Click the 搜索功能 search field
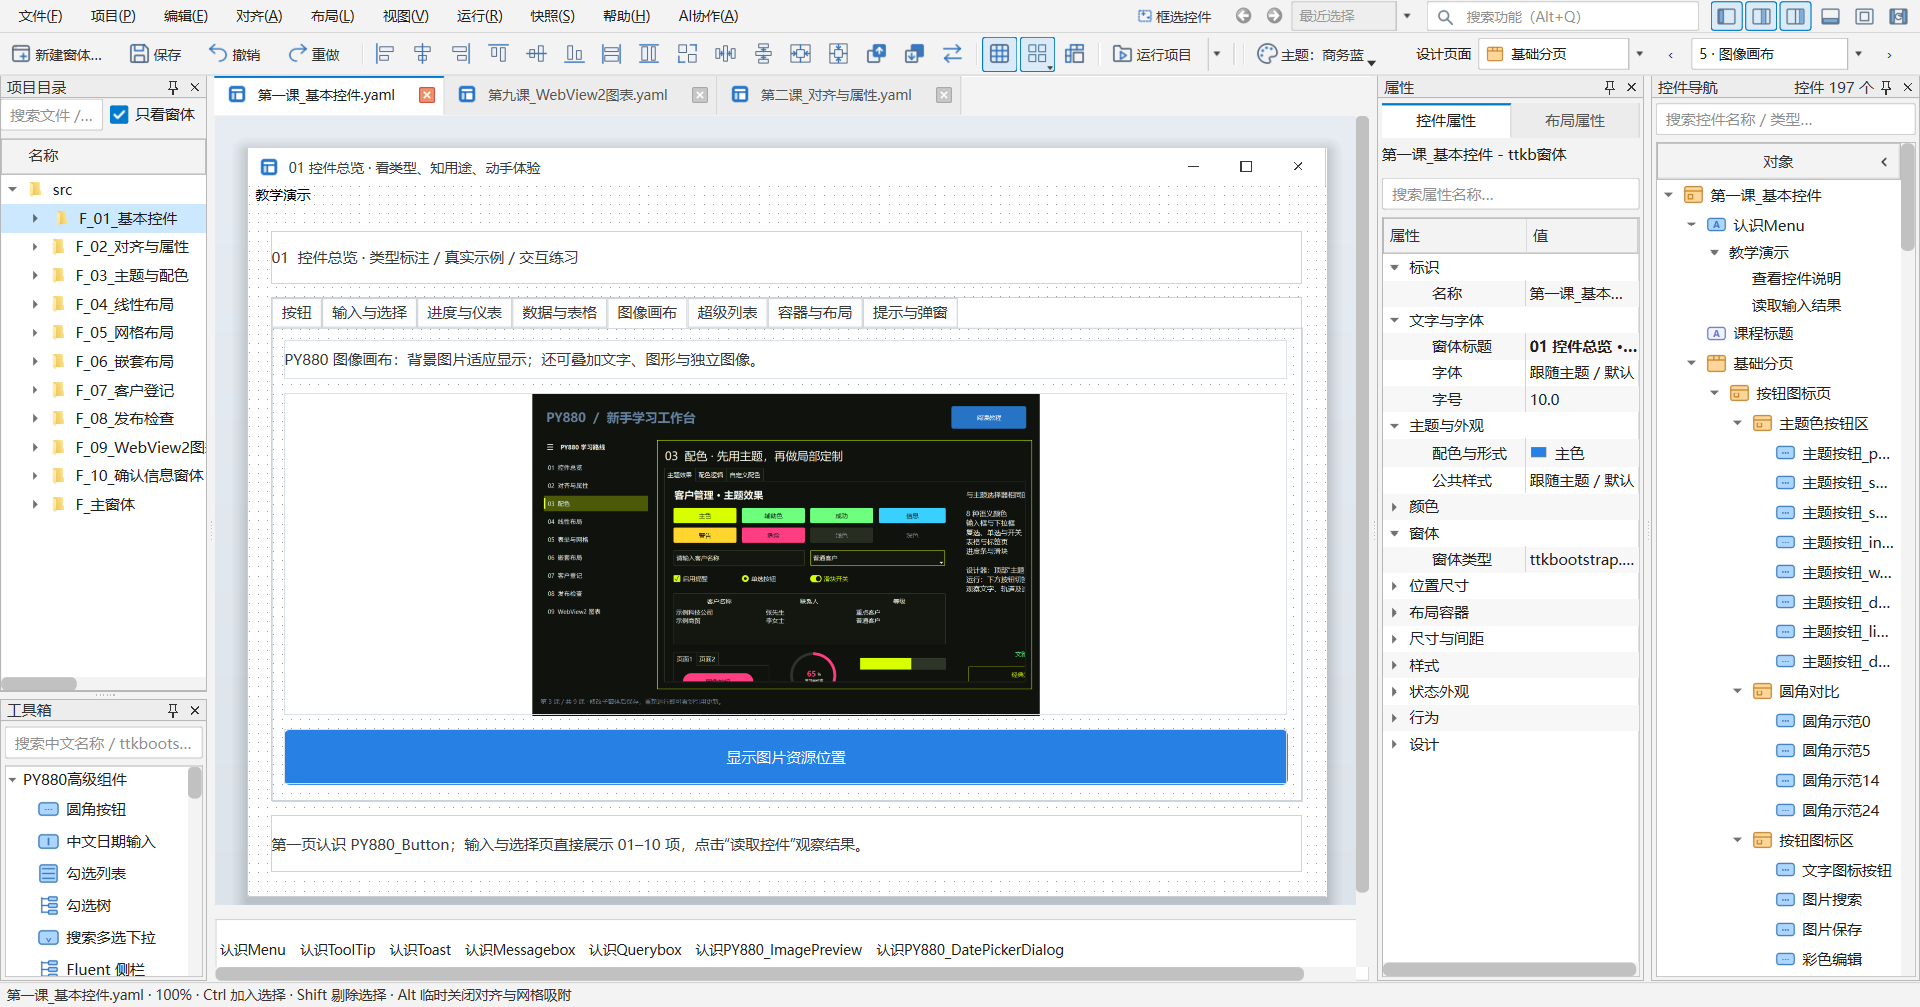This screenshot has width=1920, height=1007. coord(1563,16)
